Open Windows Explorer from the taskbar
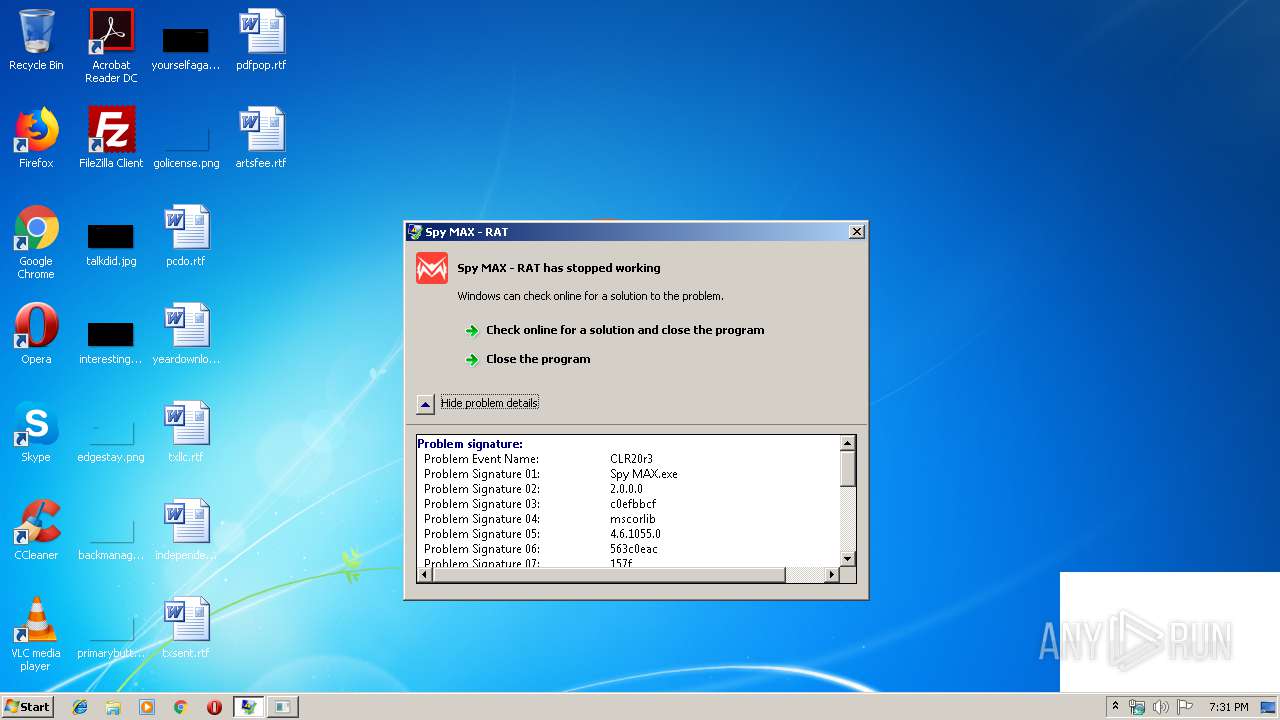Screen dimensions: 1280x720 click(x=113, y=707)
